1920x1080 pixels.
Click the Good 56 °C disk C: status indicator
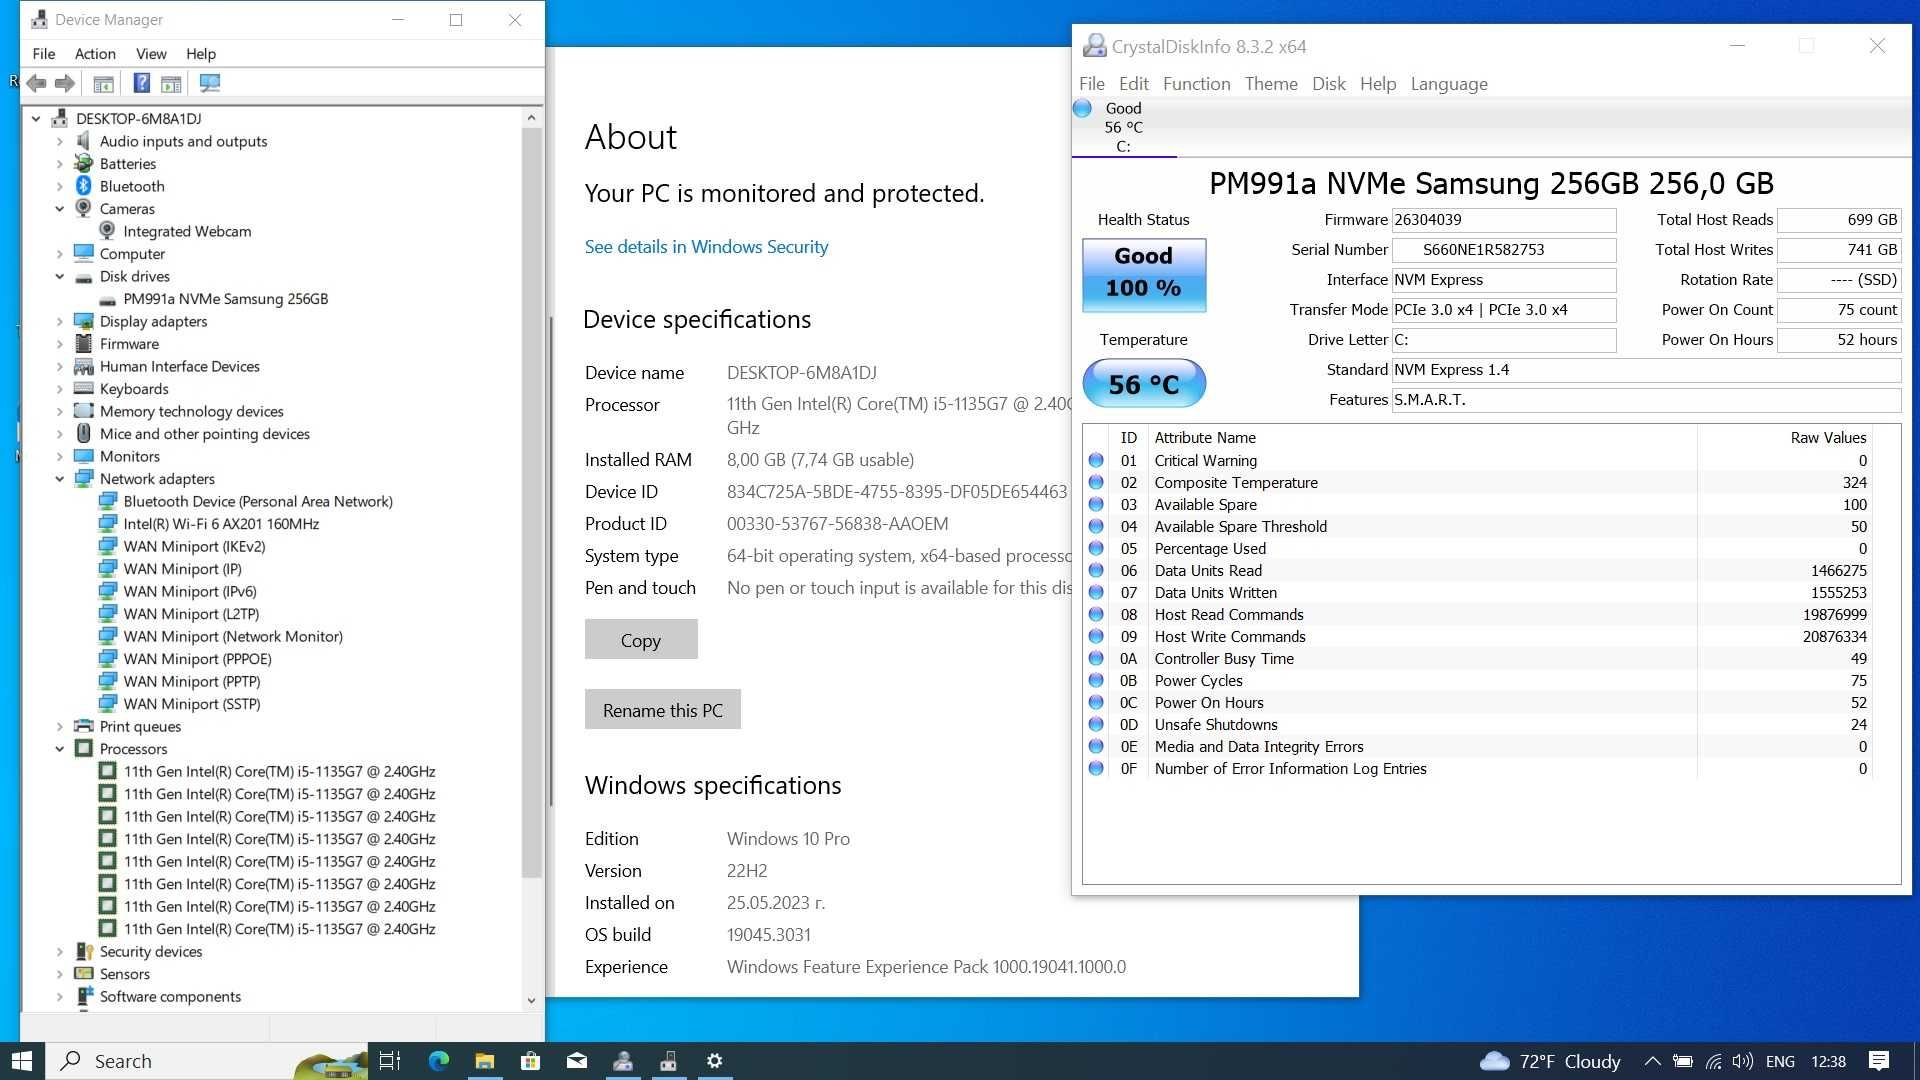coord(1123,127)
